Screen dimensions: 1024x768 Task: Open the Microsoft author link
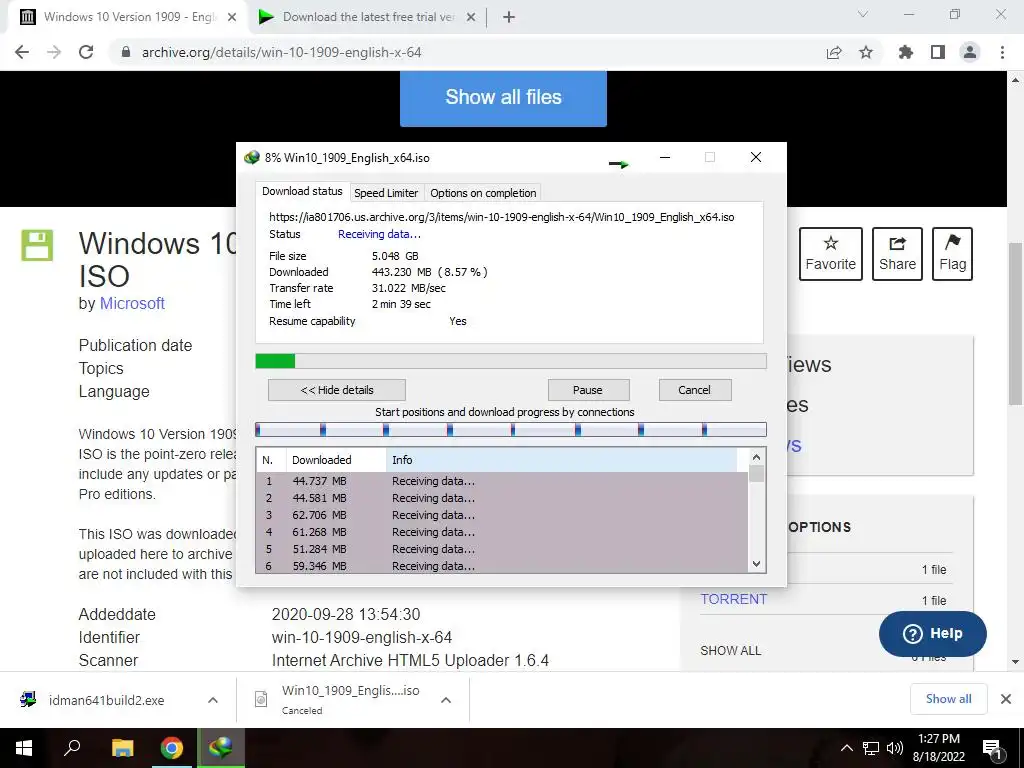click(x=132, y=304)
